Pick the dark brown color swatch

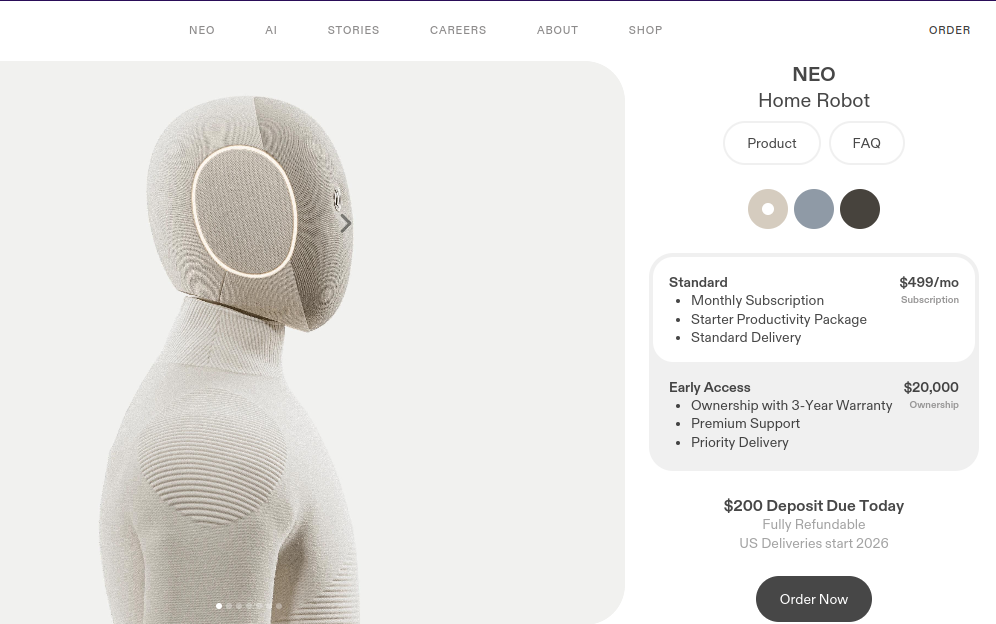(x=860, y=209)
